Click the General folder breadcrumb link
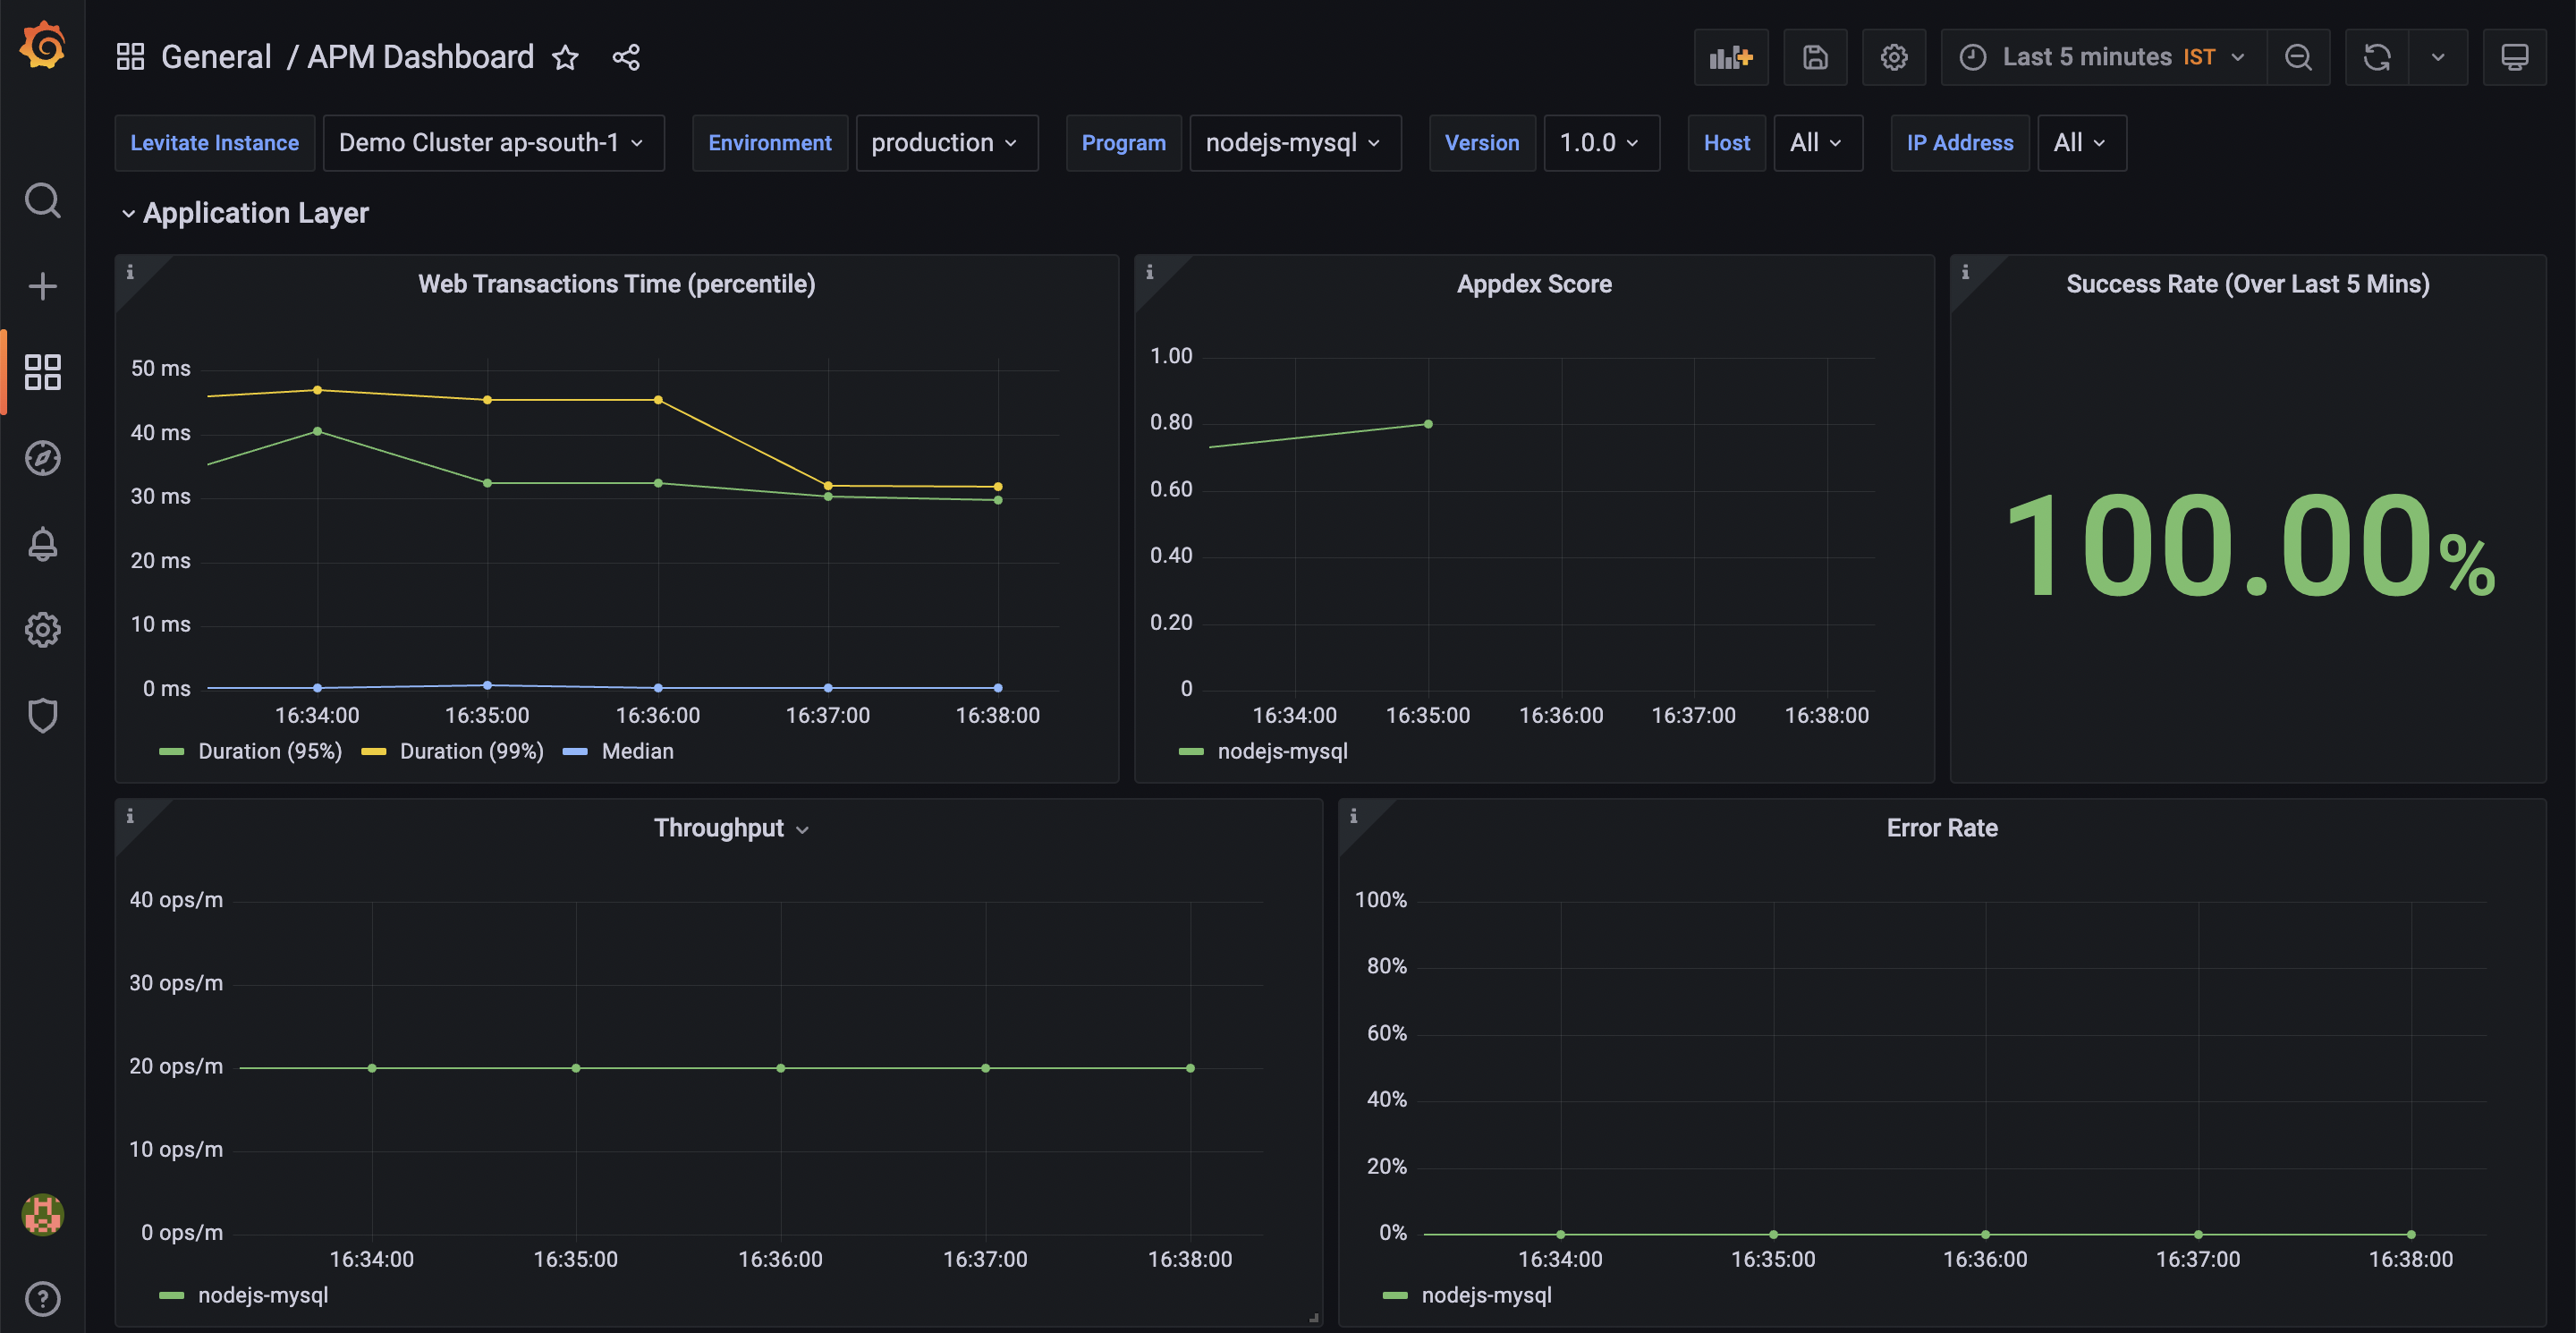The image size is (2576, 1333). (216, 57)
